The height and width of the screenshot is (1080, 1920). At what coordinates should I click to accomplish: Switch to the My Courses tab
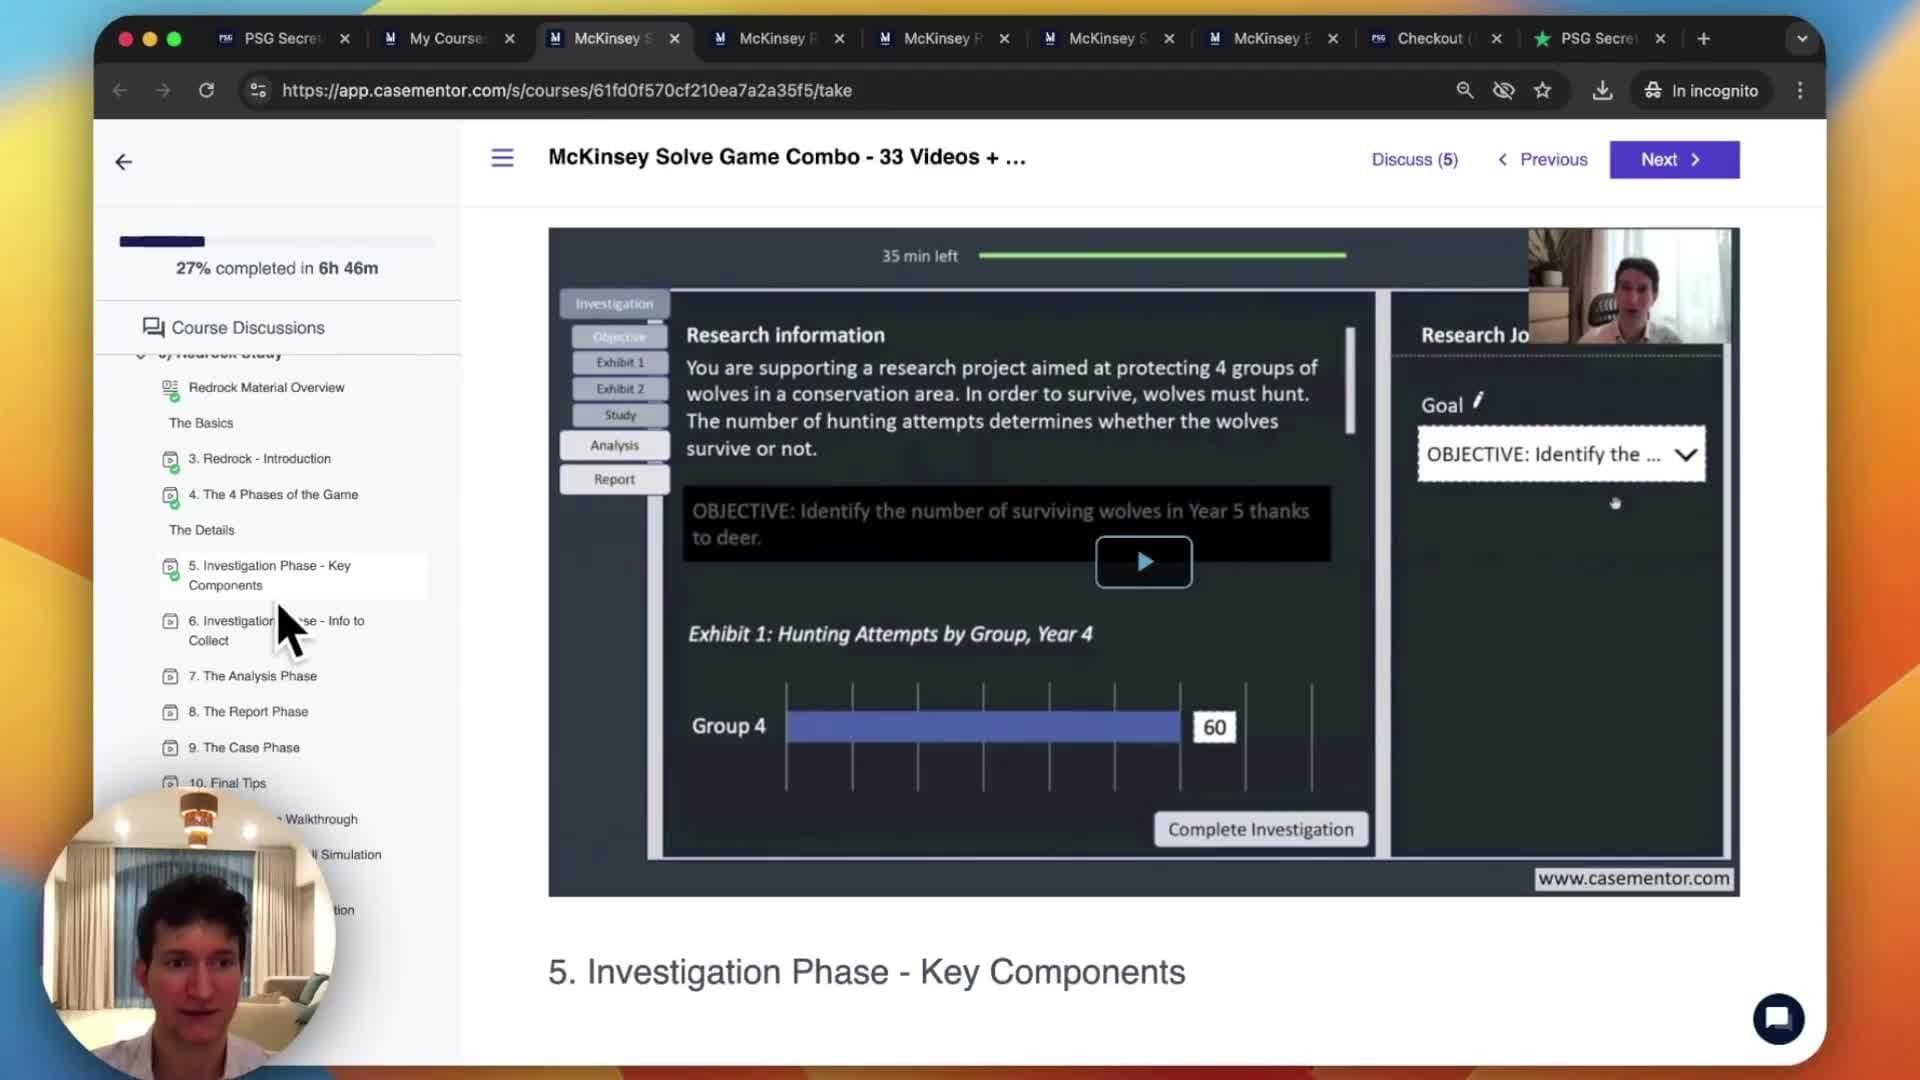(447, 38)
